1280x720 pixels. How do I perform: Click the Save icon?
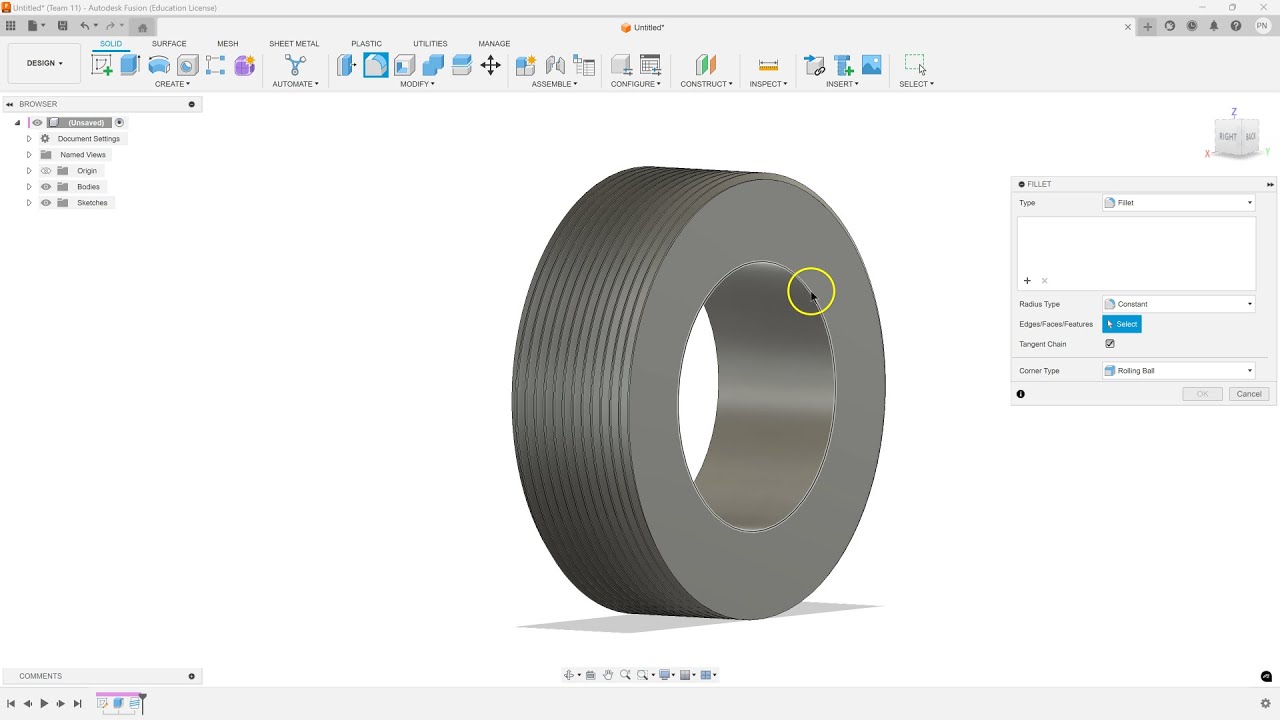coord(63,26)
